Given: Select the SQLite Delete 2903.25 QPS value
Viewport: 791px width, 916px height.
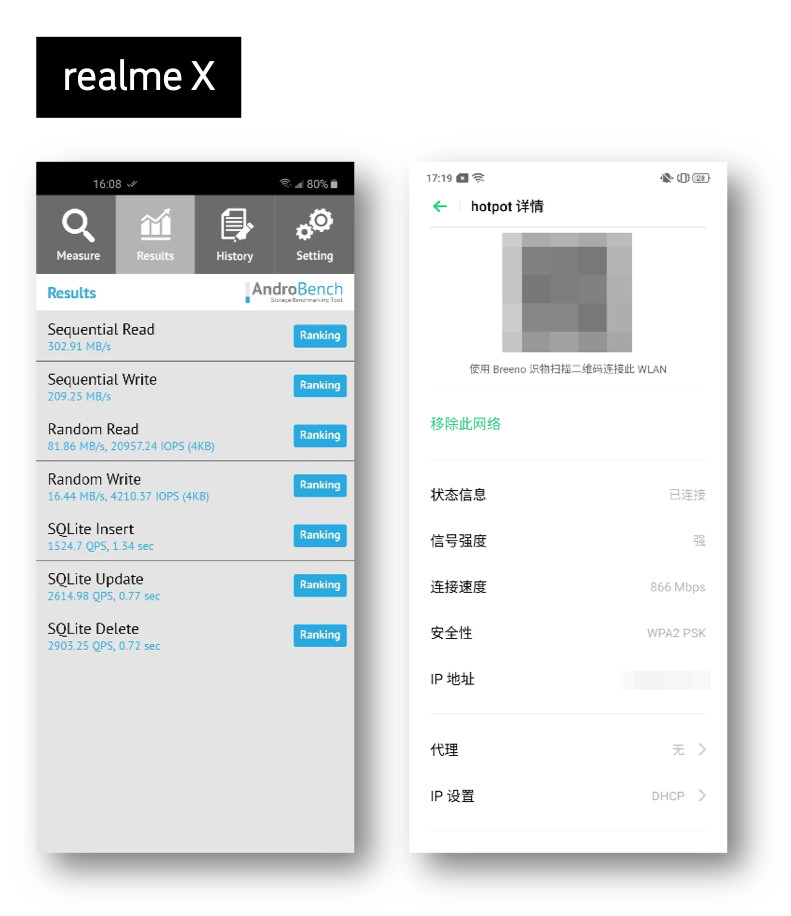Looking at the screenshot, I should 104,646.
